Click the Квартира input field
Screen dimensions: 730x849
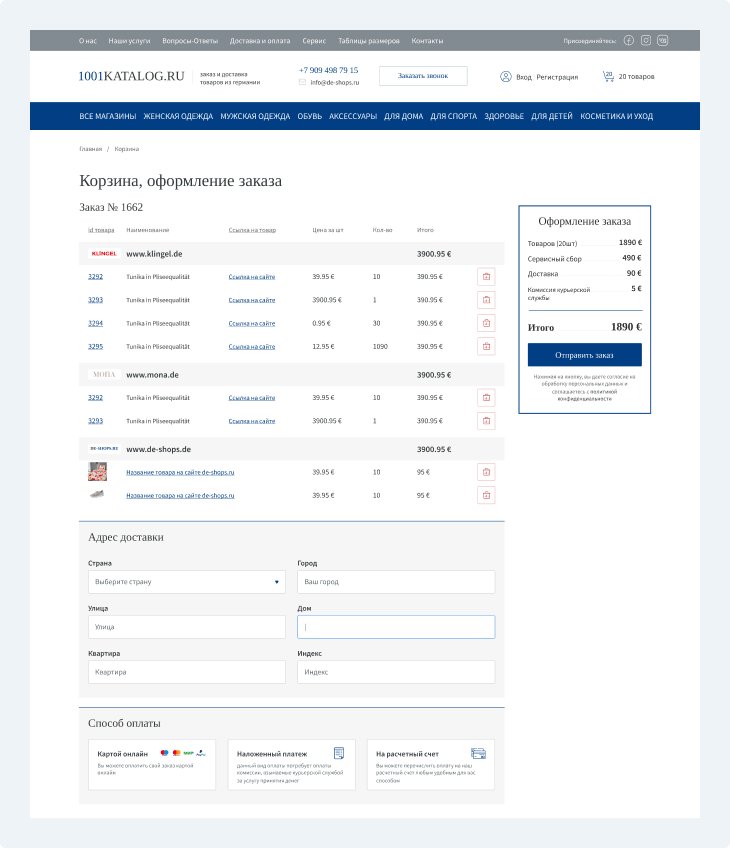[x=187, y=672]
